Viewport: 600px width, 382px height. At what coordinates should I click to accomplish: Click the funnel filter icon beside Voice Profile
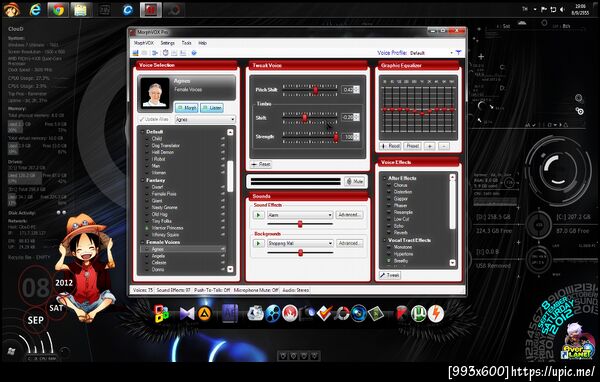(x=458, y=52)
